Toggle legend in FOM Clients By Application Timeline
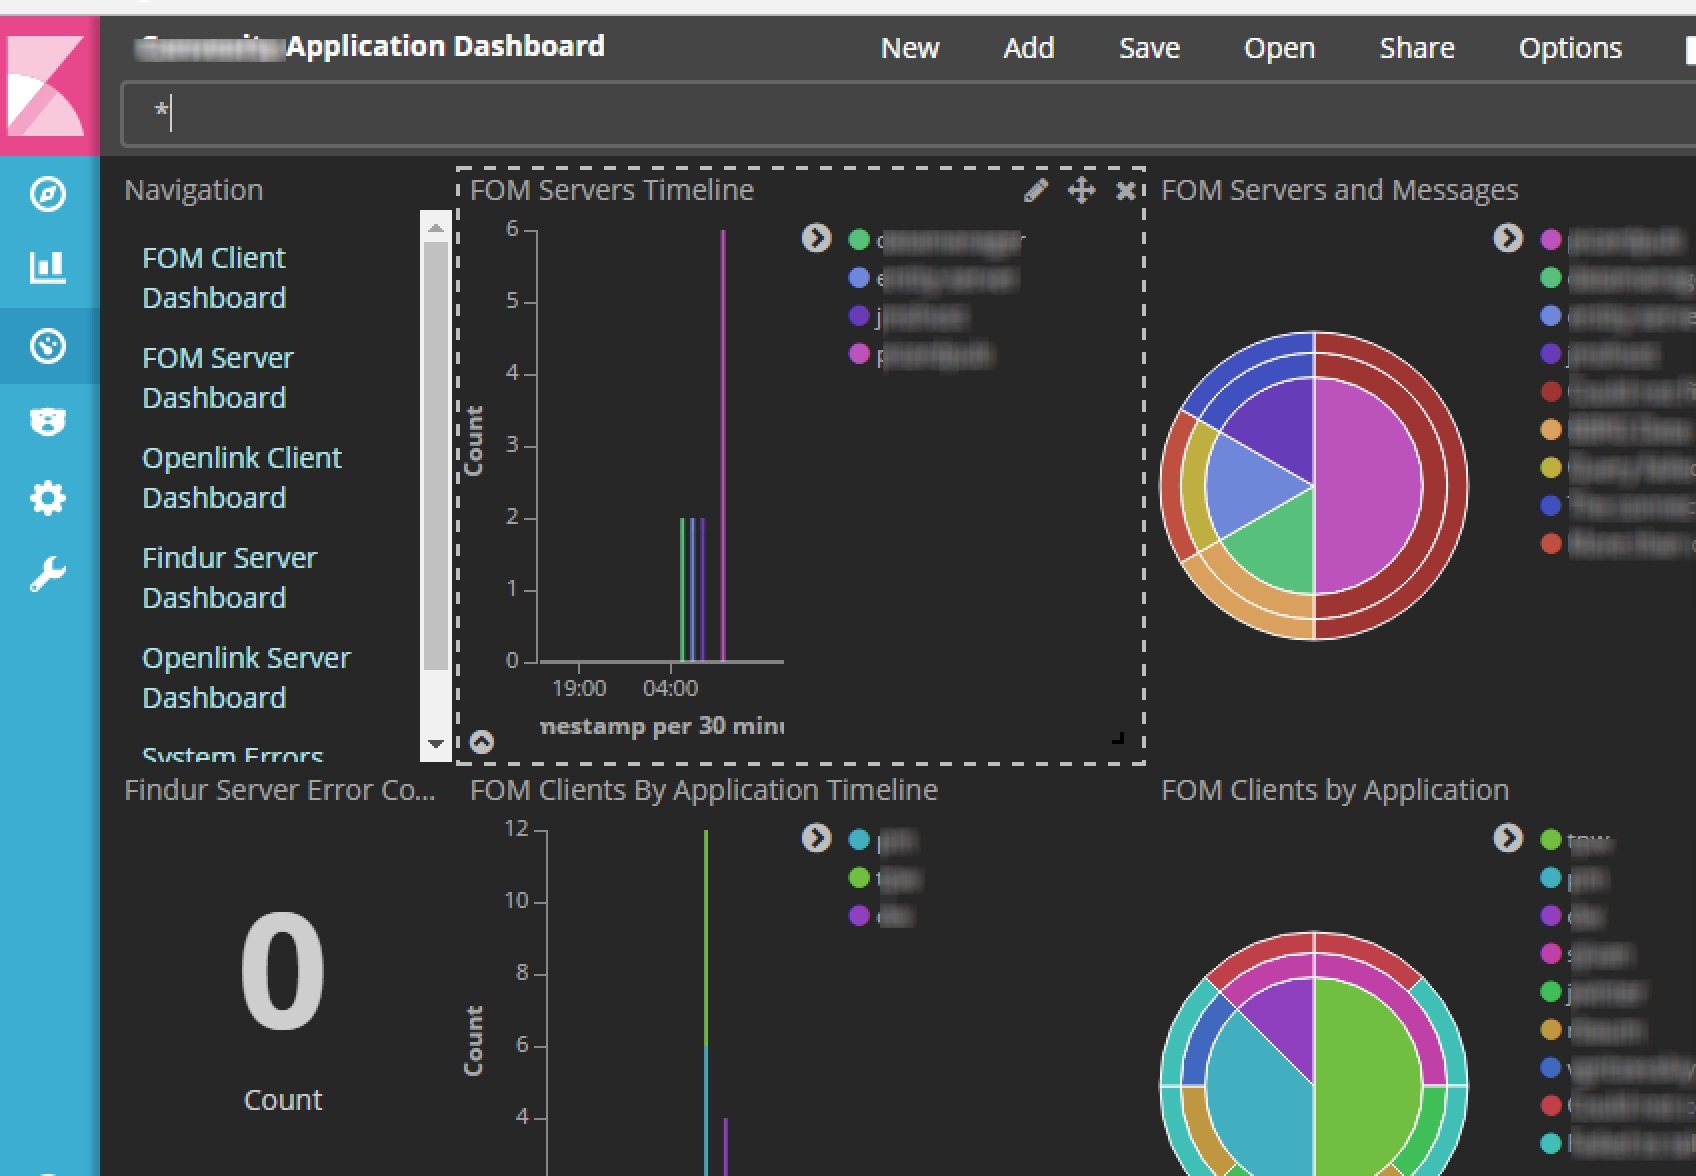Image resolution: width=1696 pixels, height=1176 pixels. pos(816,838)
